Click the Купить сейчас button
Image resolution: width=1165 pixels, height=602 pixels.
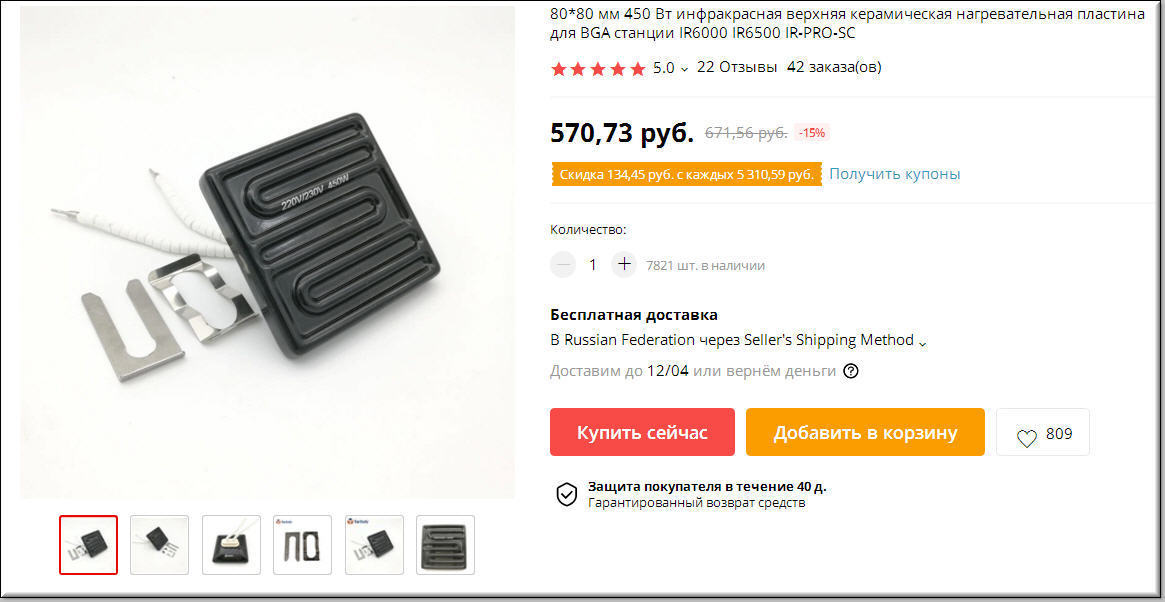coord(642,432)
